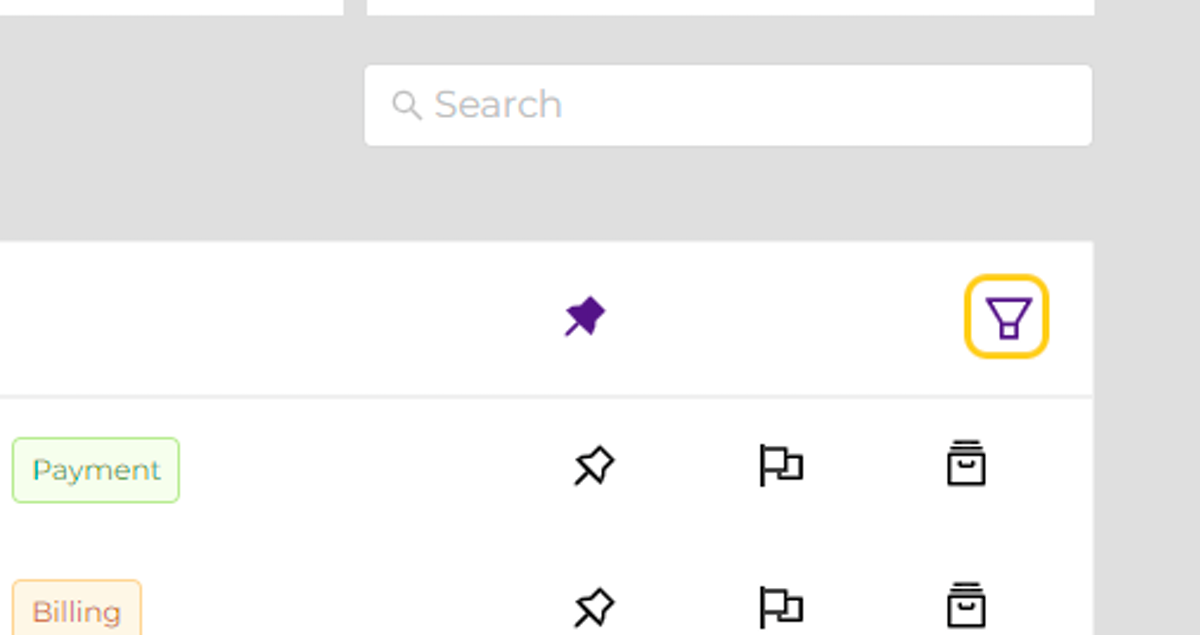Click the Search placeholder text
Screen dimensions: 1200x636
tap(498, 104)
